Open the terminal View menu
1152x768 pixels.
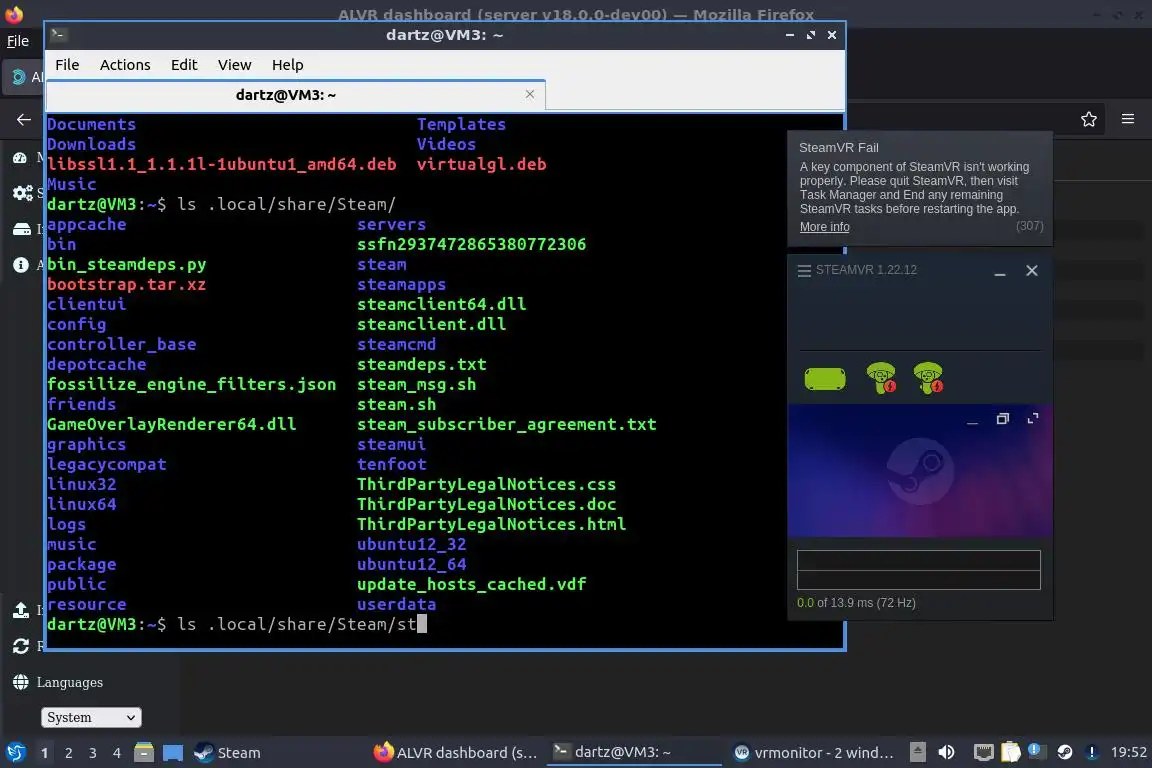234,65
